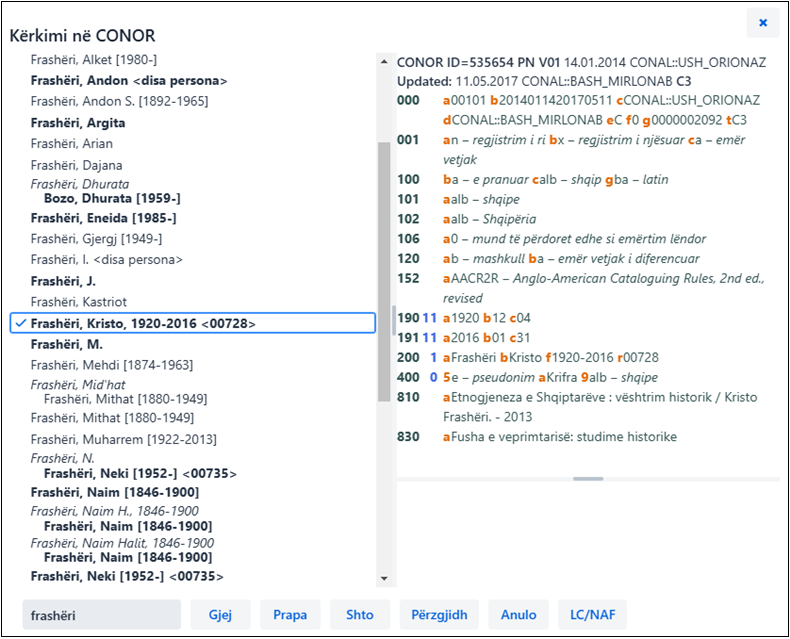
Task: Click field 810 Etnogjeneza e Shqiptarëve
Action: [577, 407]
